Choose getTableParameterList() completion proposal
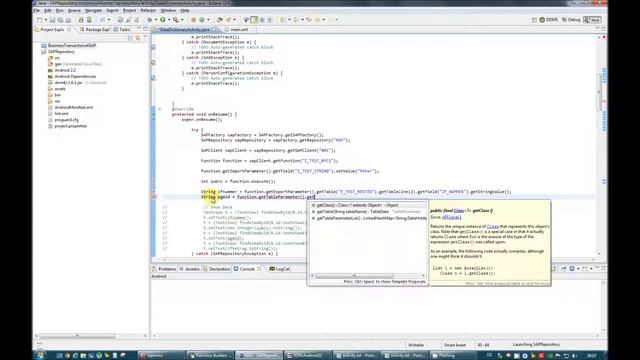640x360 pixels. pyautogui.click(x=368, y=218)
